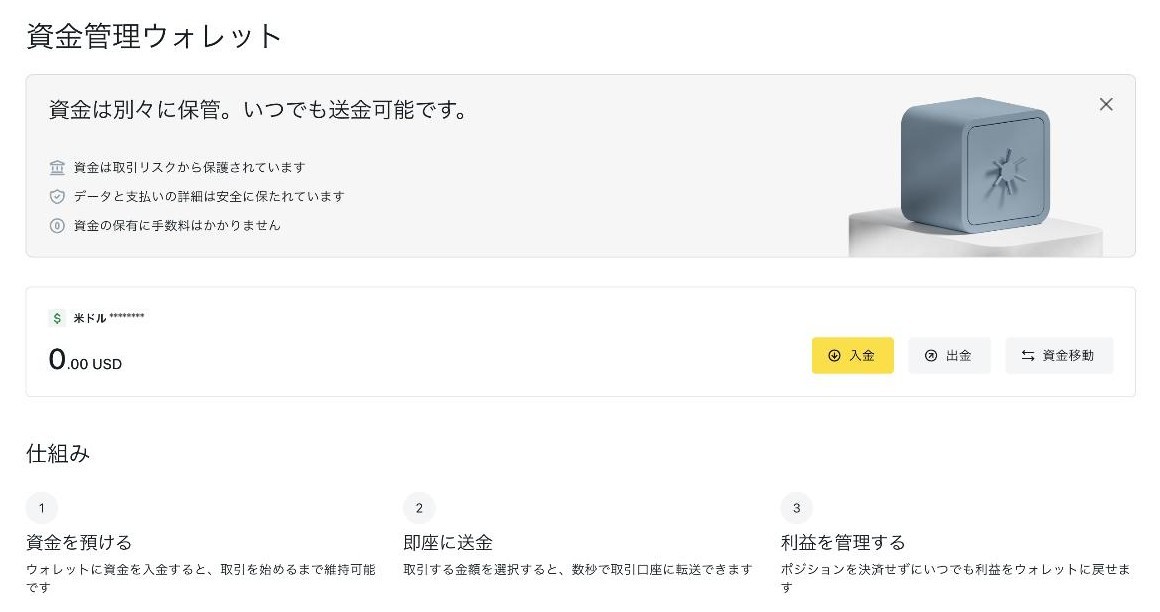Click the text データと支払いの詳細は安全に保たれています
Viewport: 1160px width, 612px height.
pyautogui.click(x=209, y=197)
